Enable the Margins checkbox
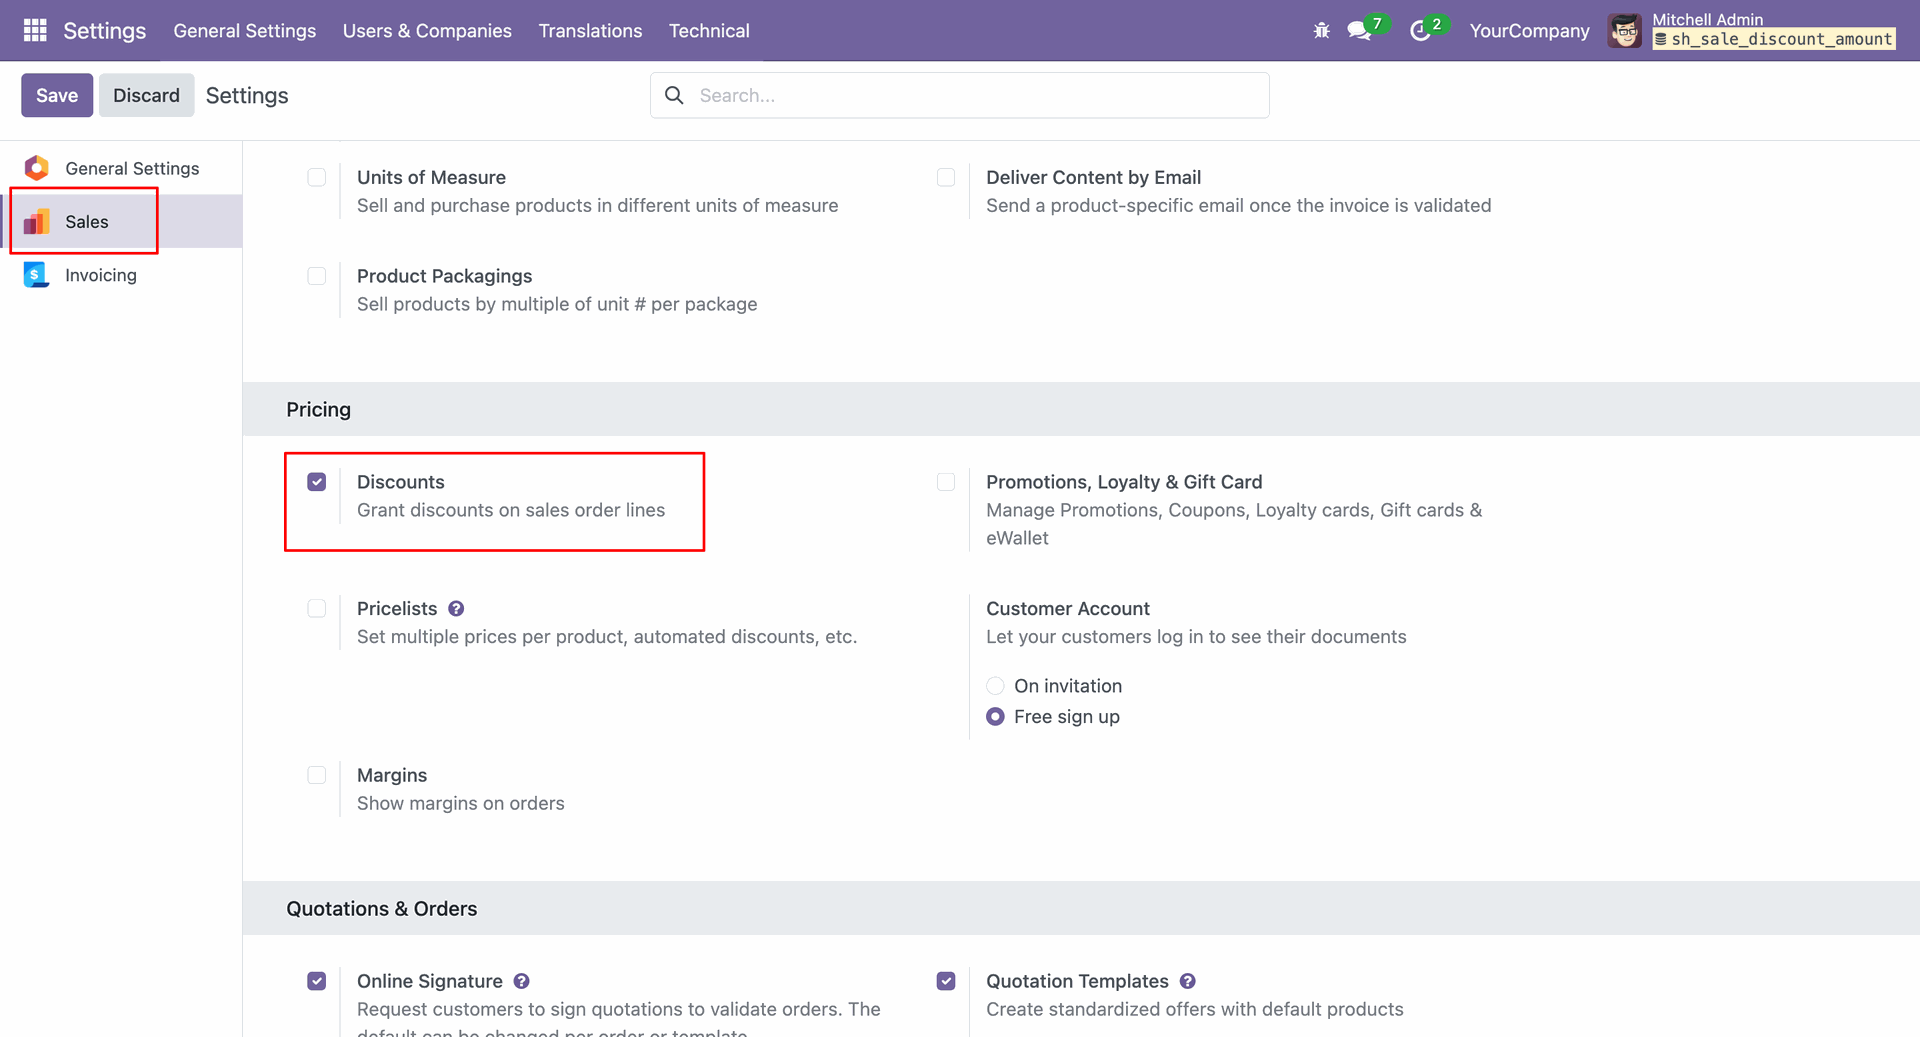 (x=317, y=775)
